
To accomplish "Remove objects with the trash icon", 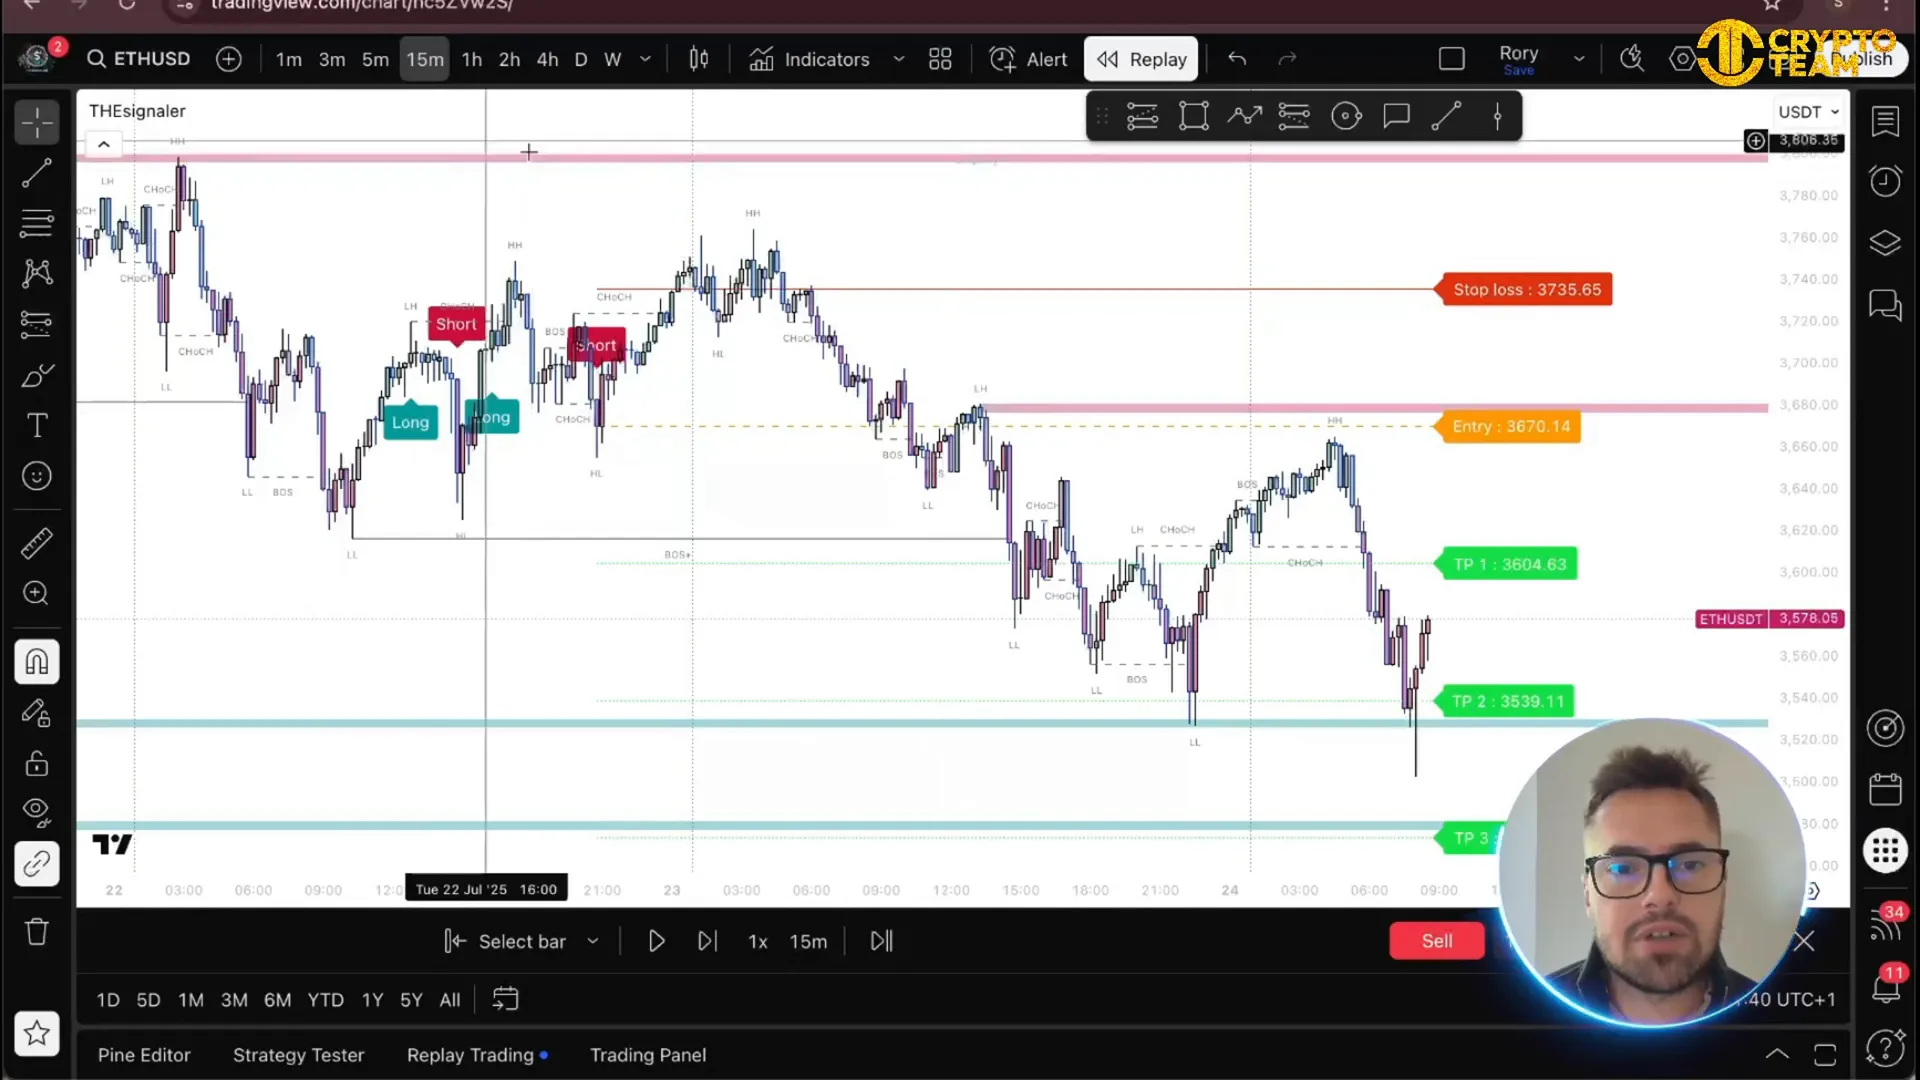I will (x=37, y=932).
